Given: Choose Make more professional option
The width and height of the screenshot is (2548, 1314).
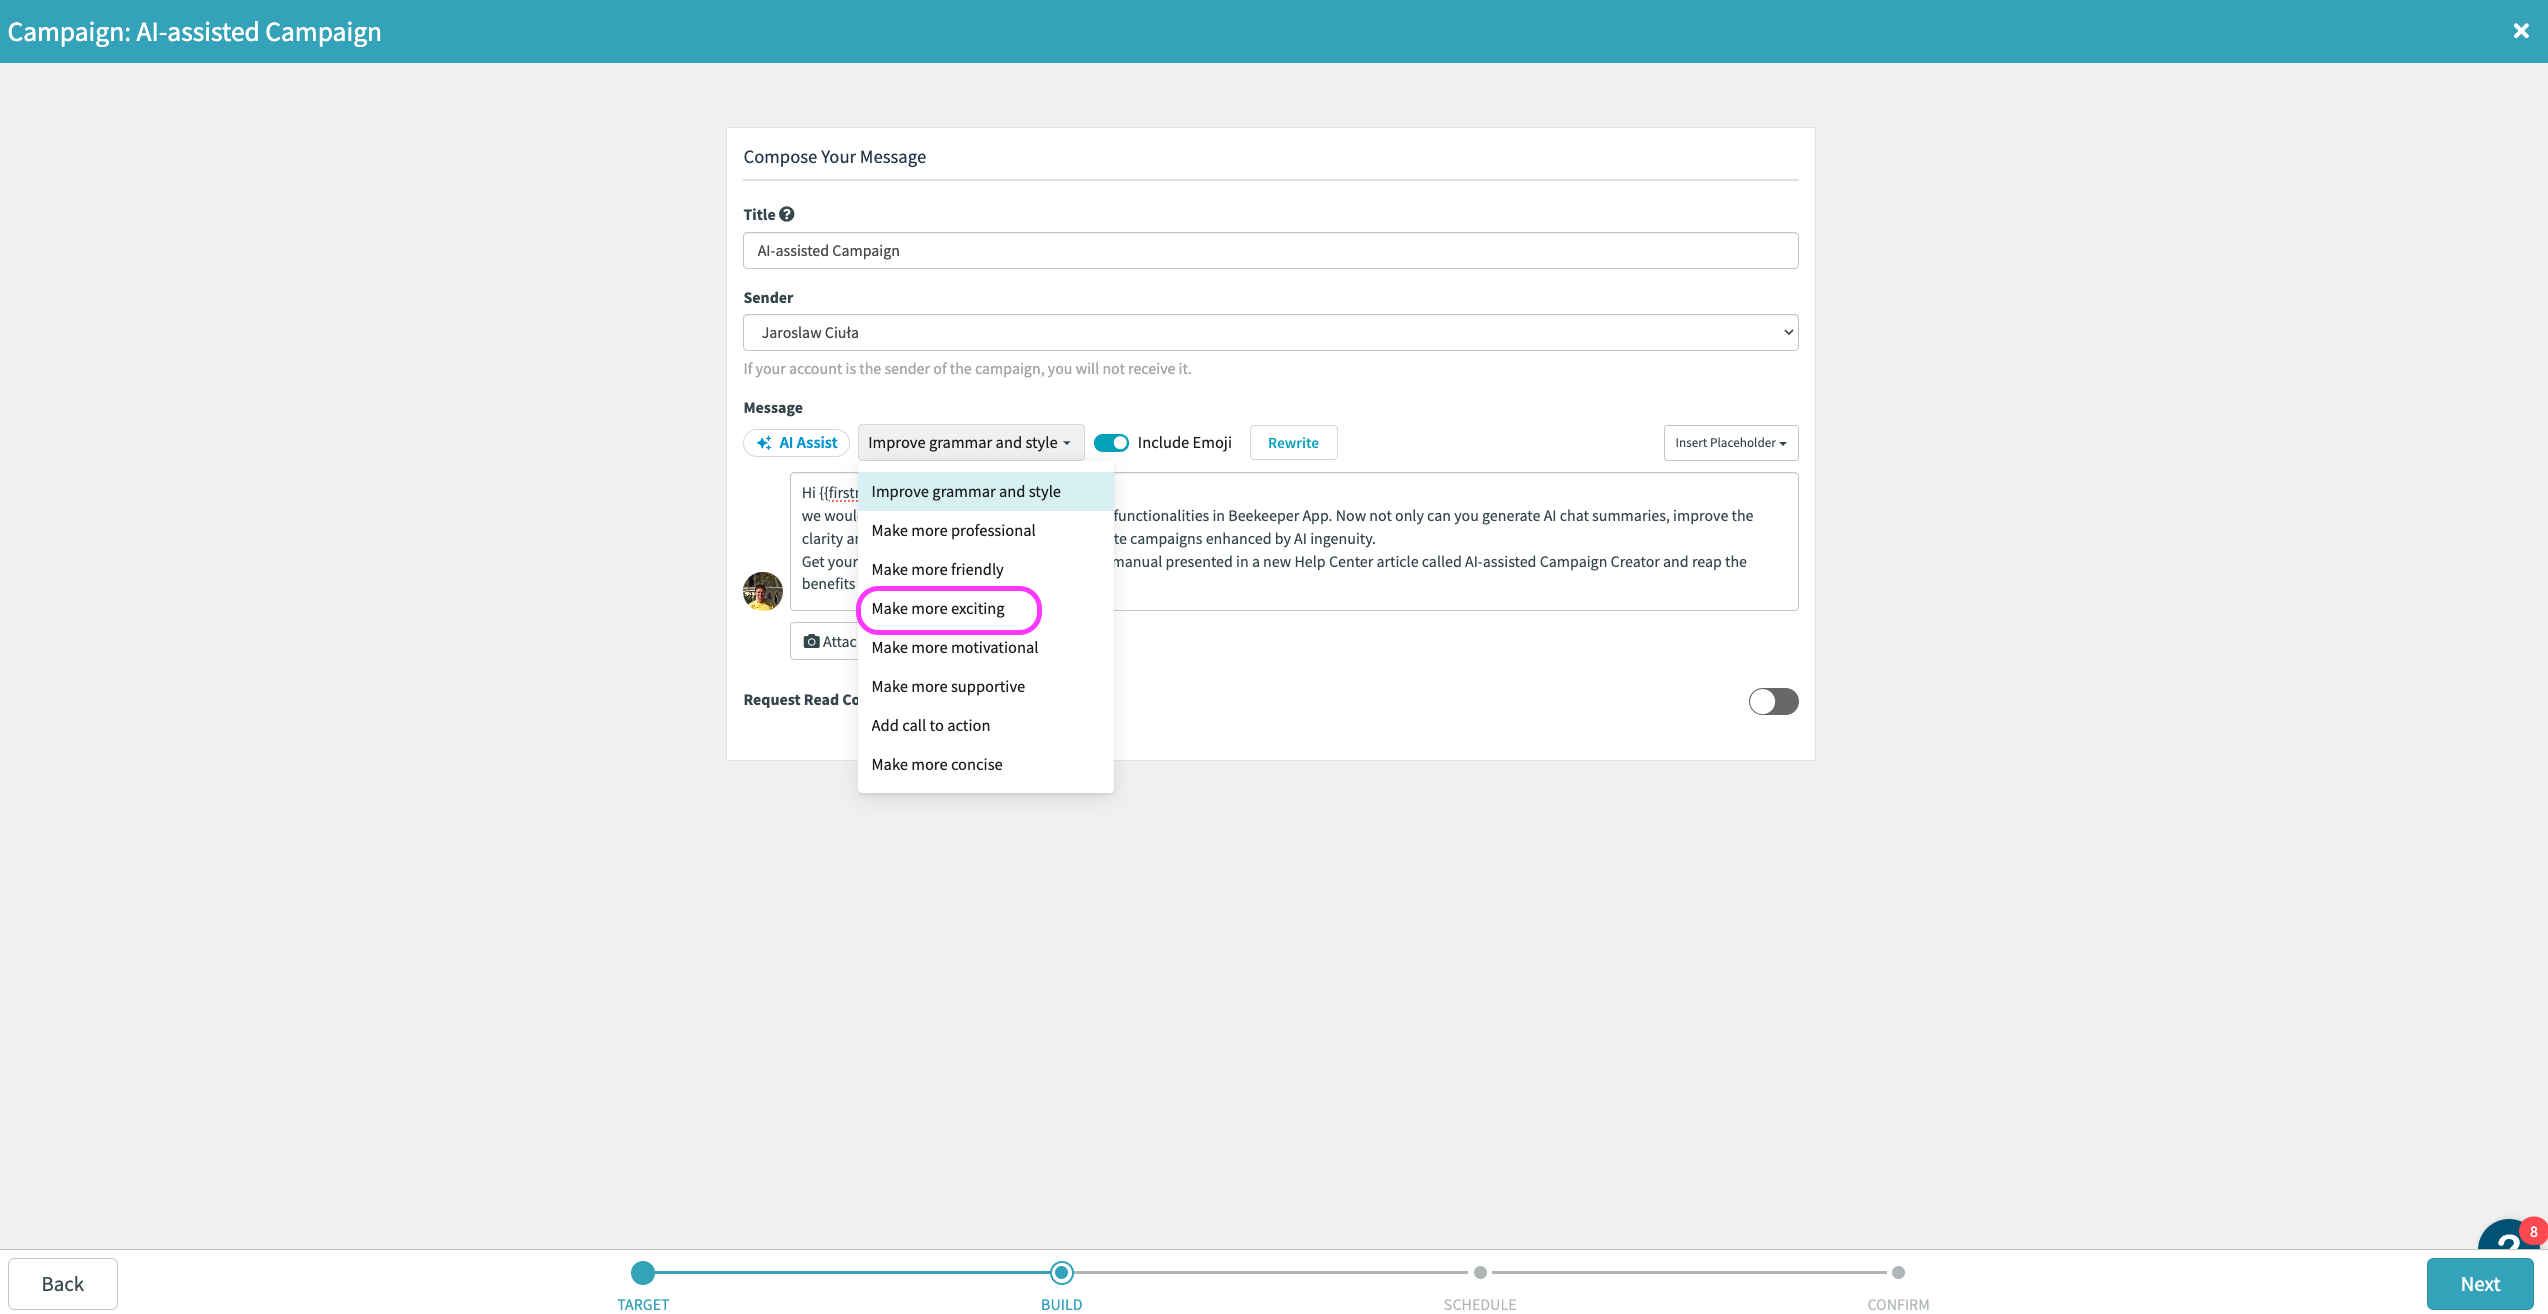Looking at the screenshot, I should click(x=985, y=531).
